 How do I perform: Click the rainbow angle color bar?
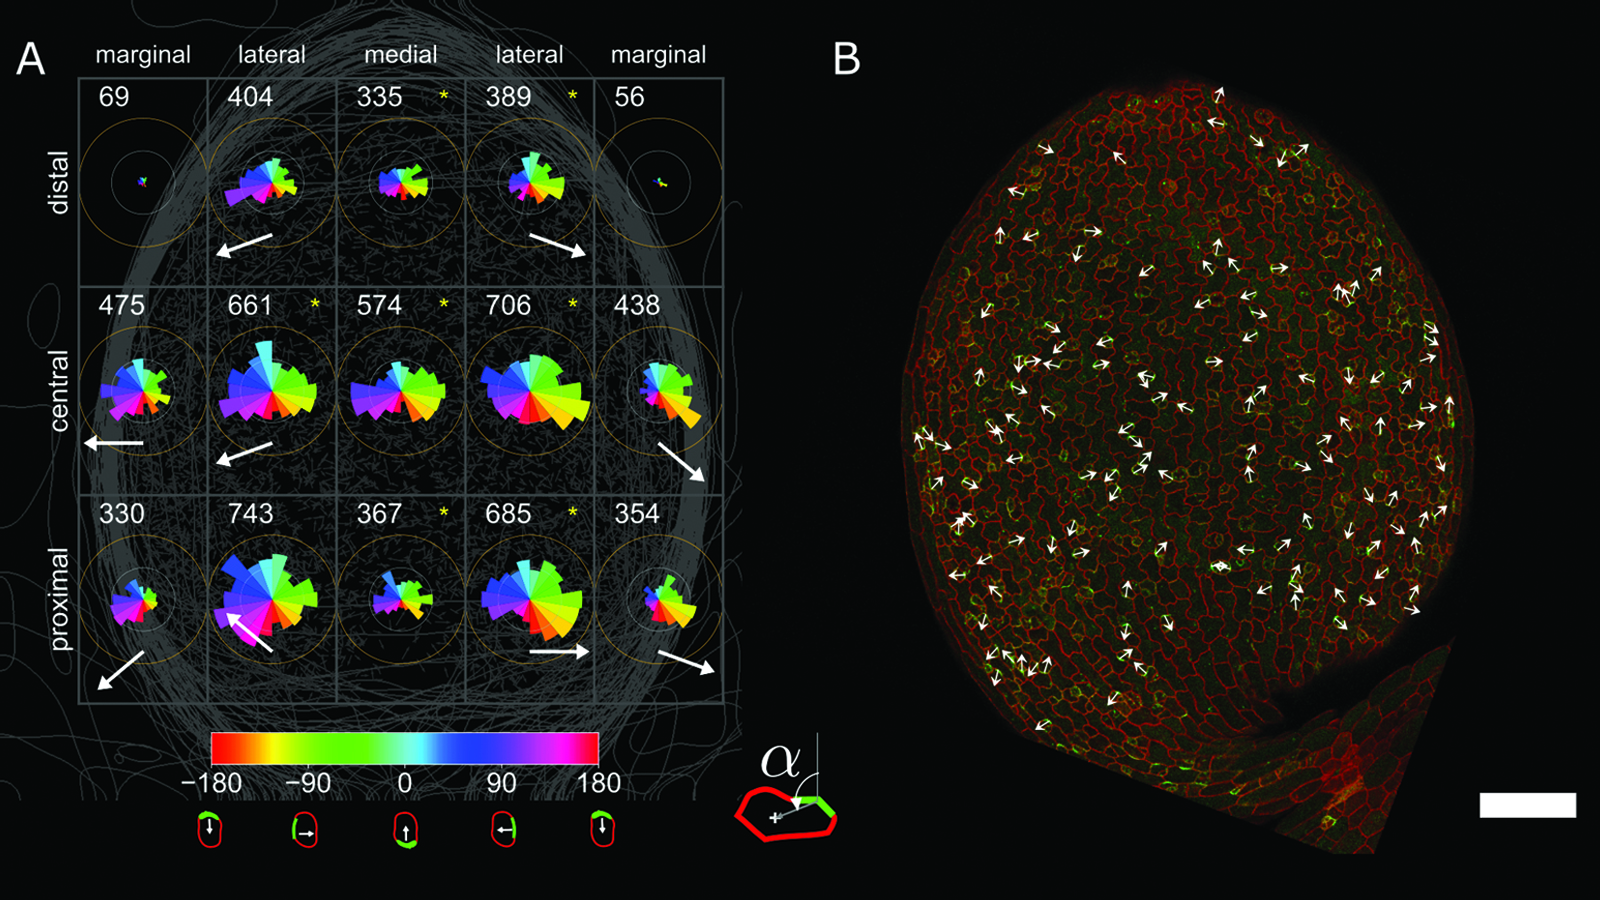click(x=404, y=748)
